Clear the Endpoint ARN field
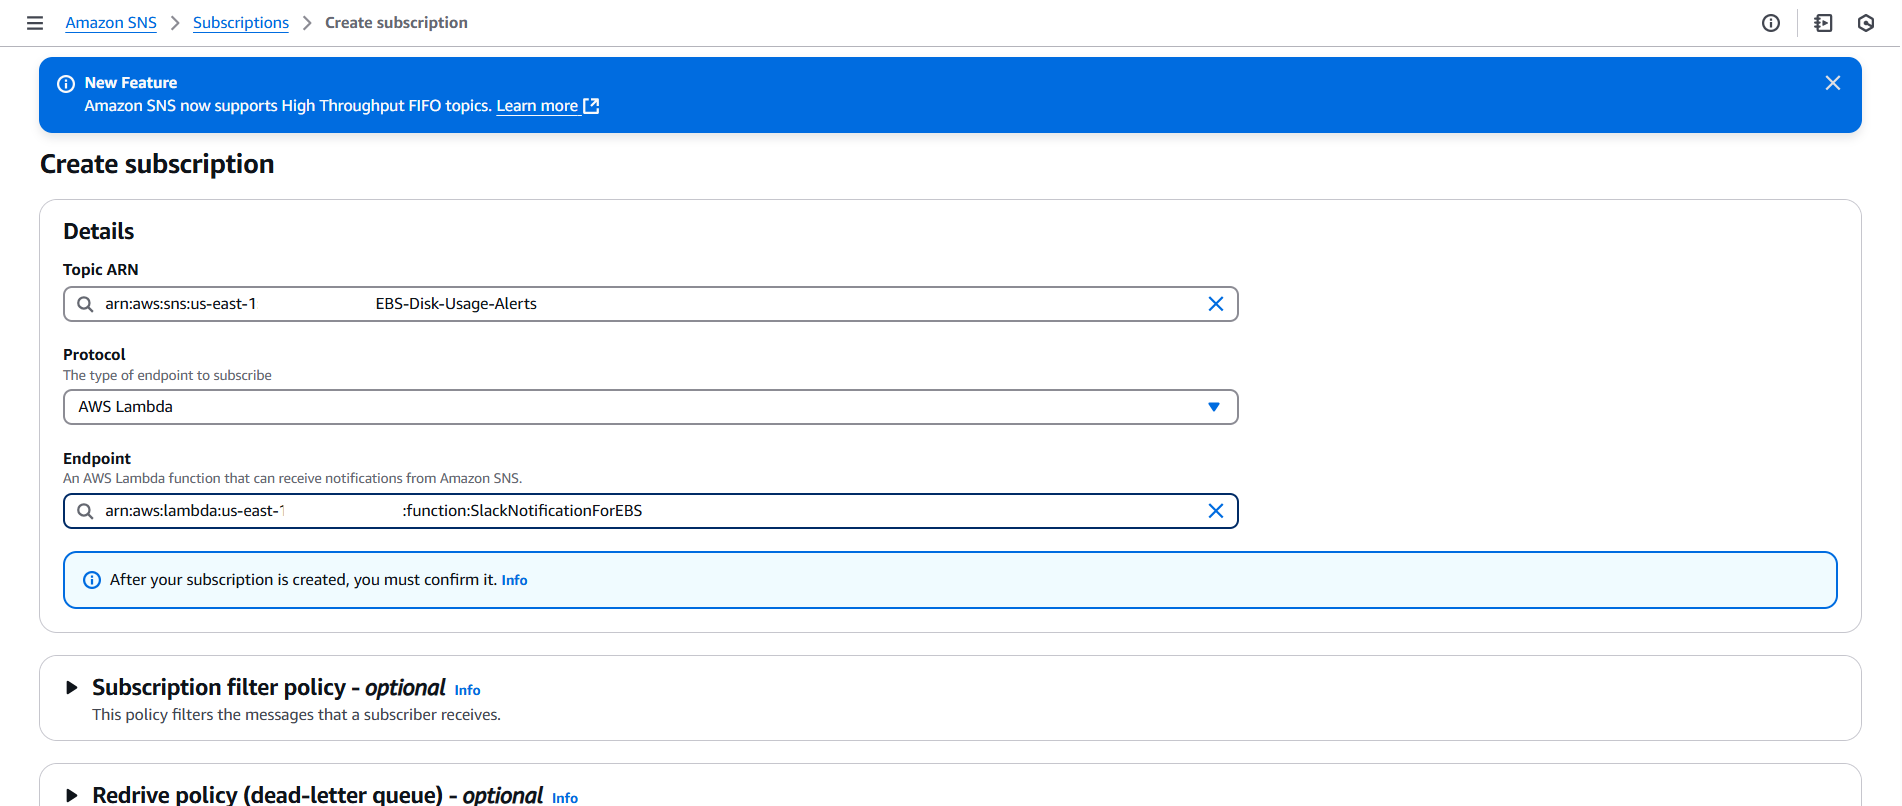1902x806 pixels. pyautogui.click(x=1216, y=511)
